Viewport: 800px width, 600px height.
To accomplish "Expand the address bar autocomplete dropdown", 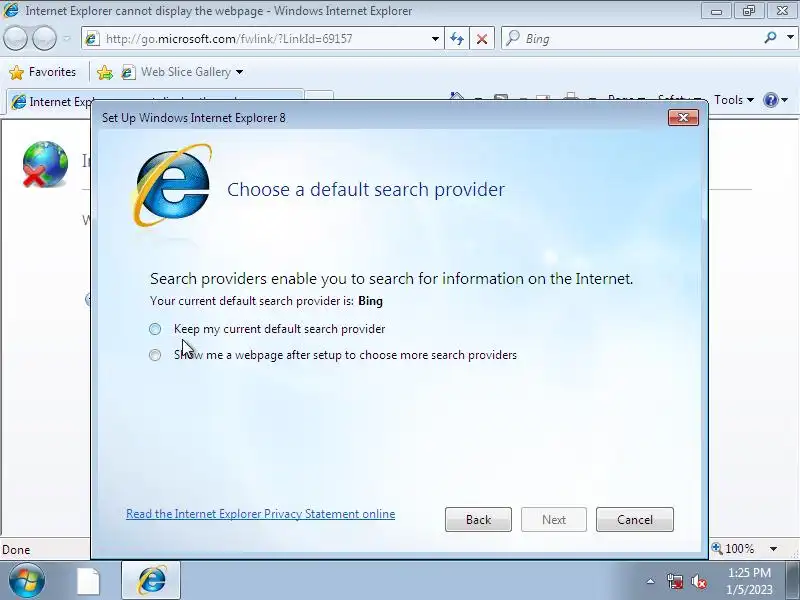I will pyautogui.click(x=435, y=39).
